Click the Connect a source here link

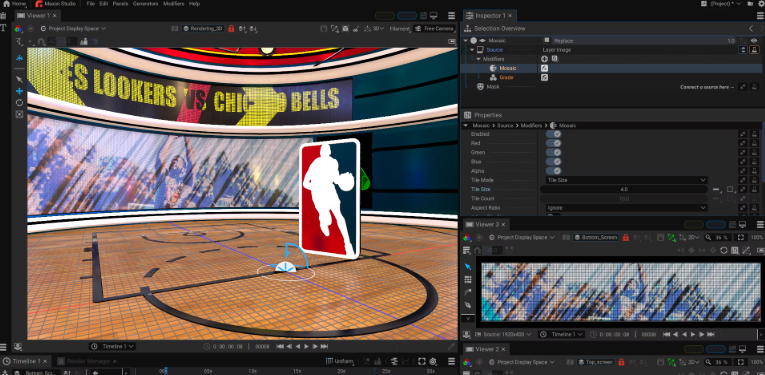[x=707, y=87]
